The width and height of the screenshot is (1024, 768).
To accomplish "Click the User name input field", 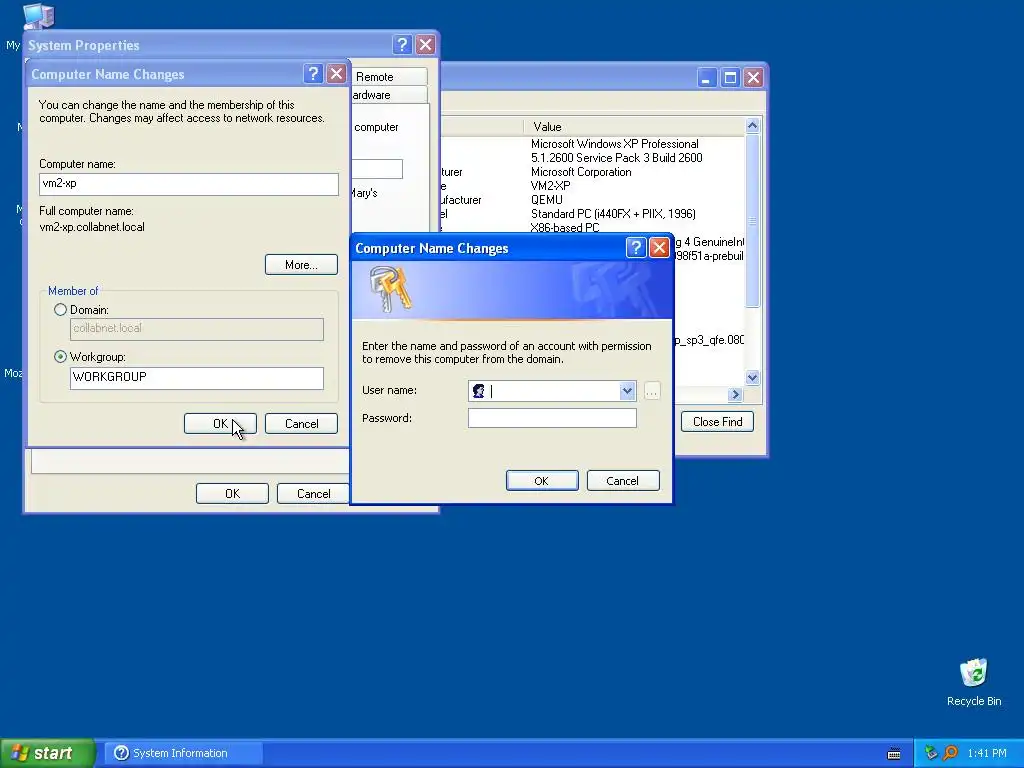I will (x=554, y=391).
